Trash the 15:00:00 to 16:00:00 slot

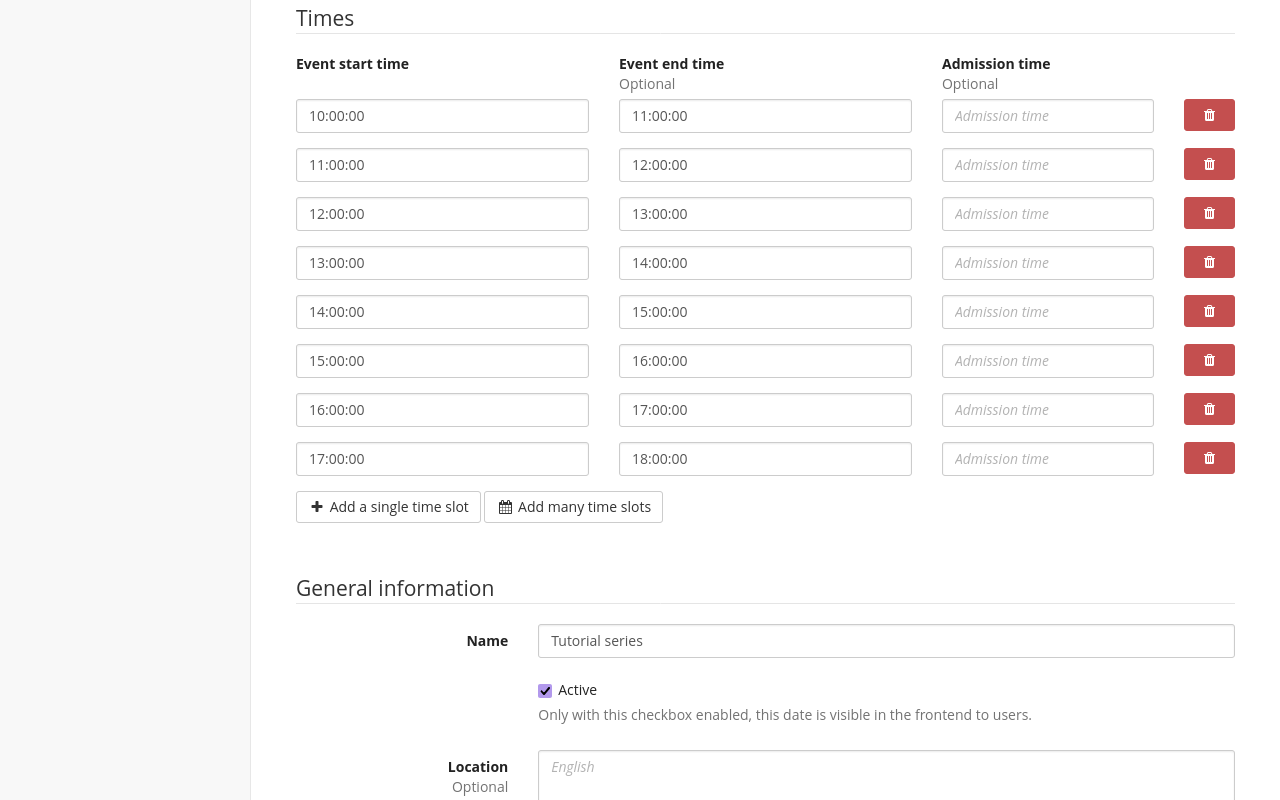[1209, 360]
